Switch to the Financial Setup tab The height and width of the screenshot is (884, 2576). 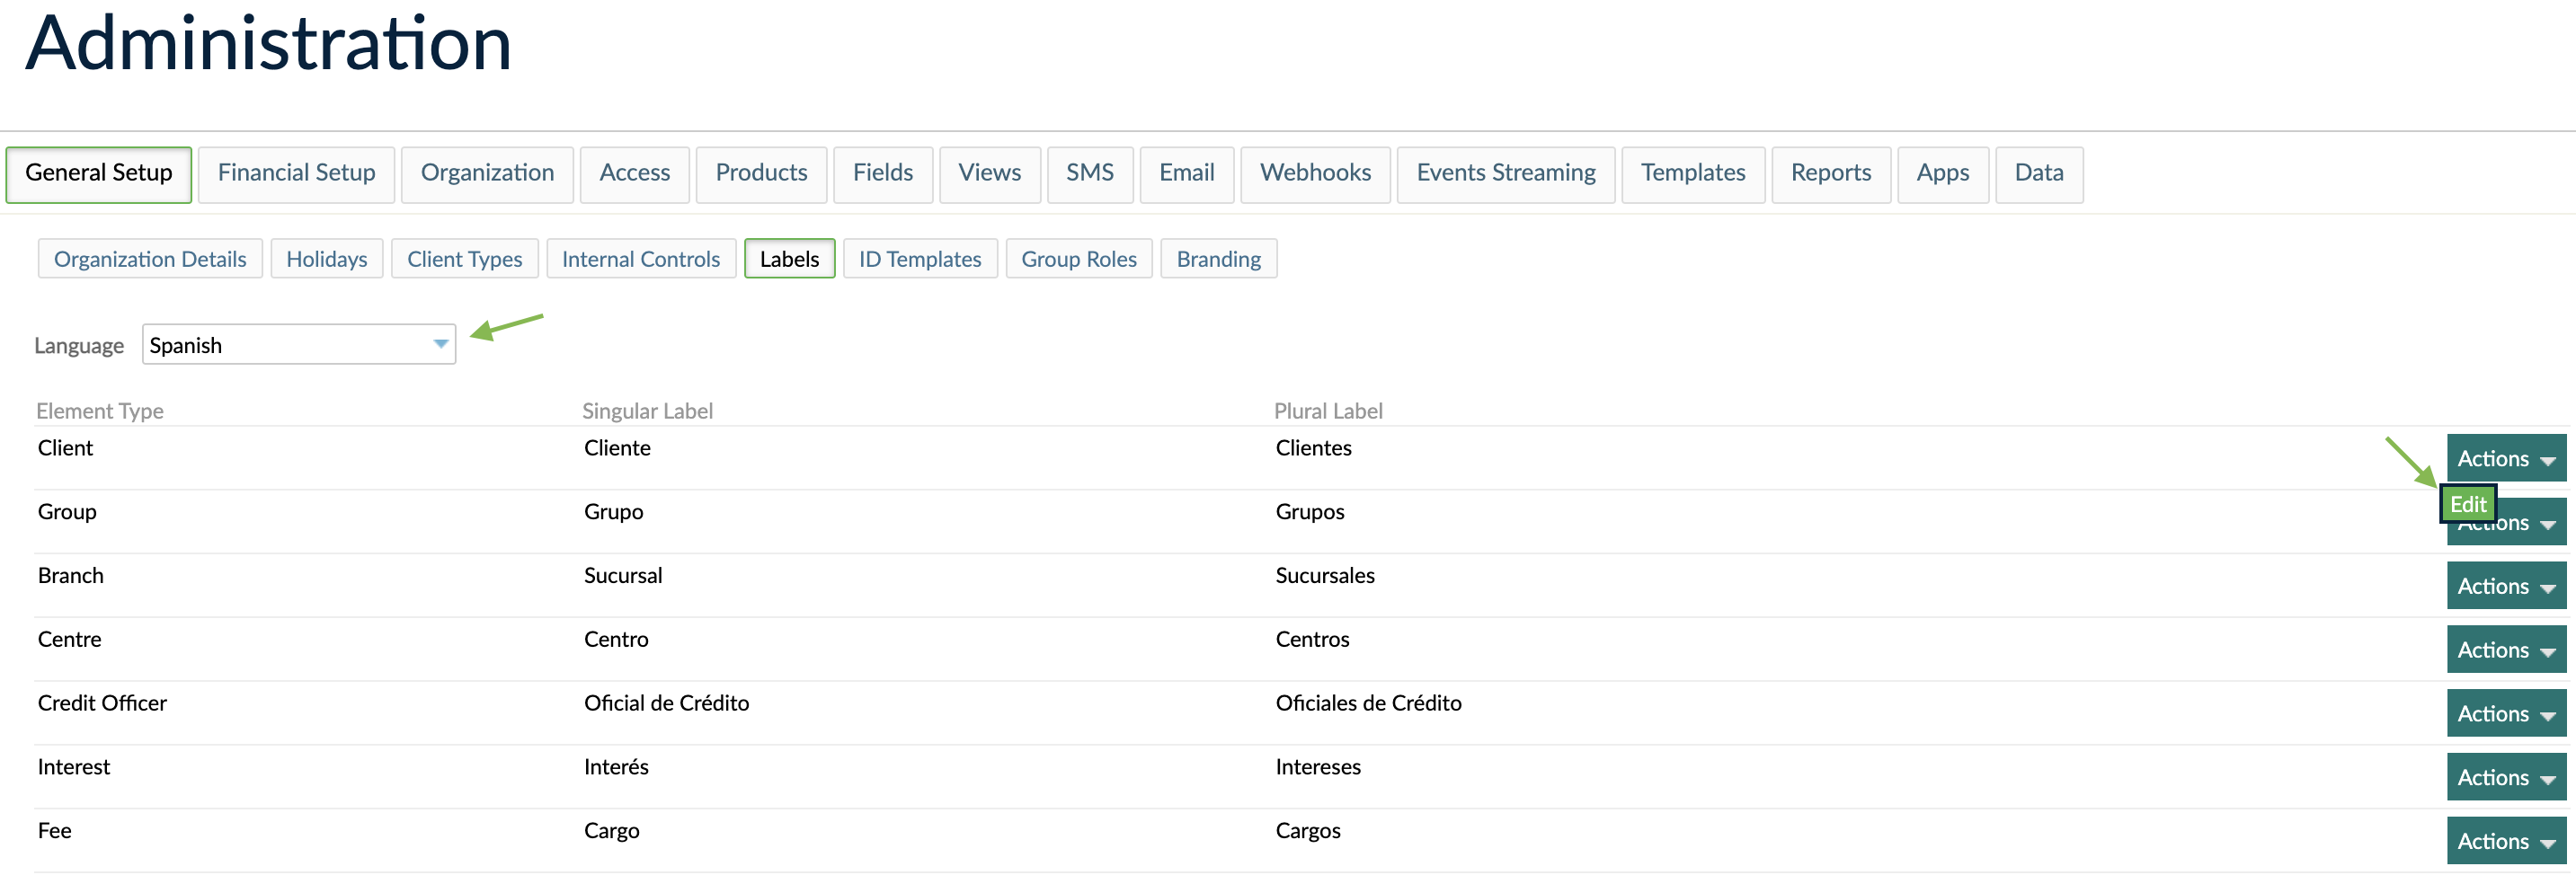coord(296,173)
